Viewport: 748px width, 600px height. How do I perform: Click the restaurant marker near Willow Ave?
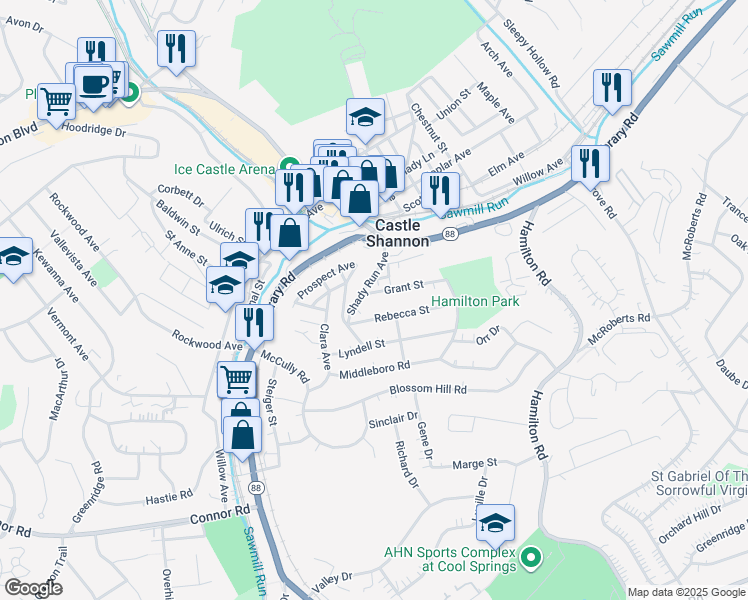(x=591, y=165)
